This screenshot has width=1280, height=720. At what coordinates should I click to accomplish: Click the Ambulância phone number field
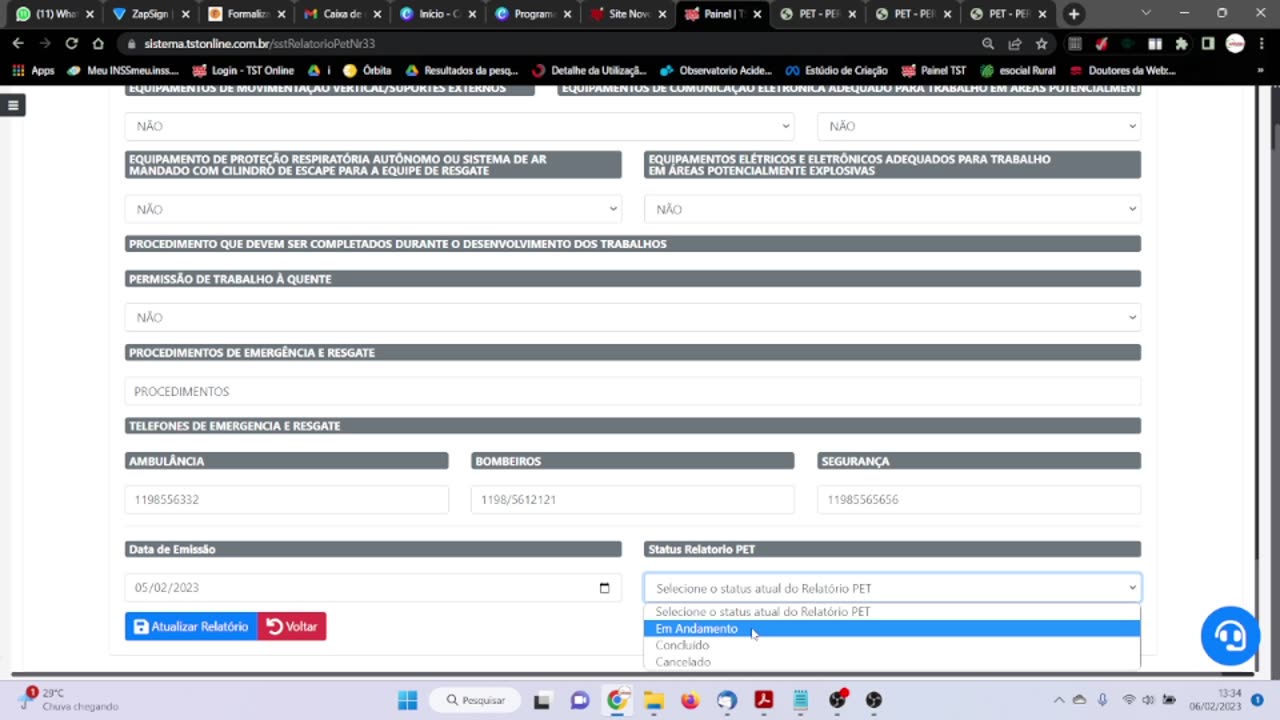coord(287,499)
